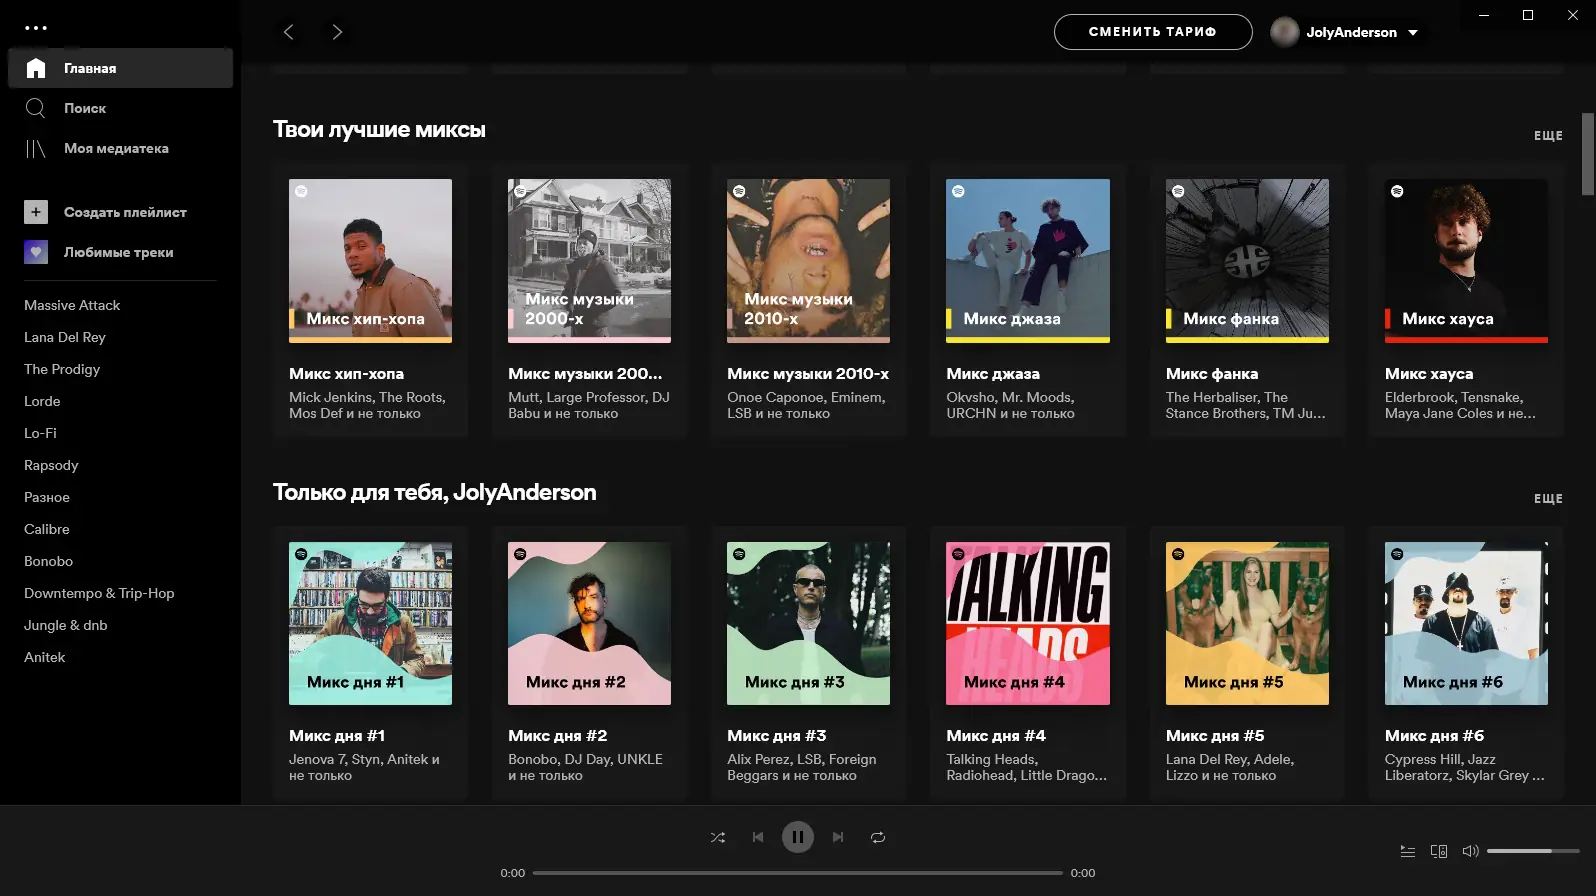This screenshot has width=1596, height=896.
Task: Open Lo-Fi playlist
Action: pyautogui.click(x=40, y=433)
